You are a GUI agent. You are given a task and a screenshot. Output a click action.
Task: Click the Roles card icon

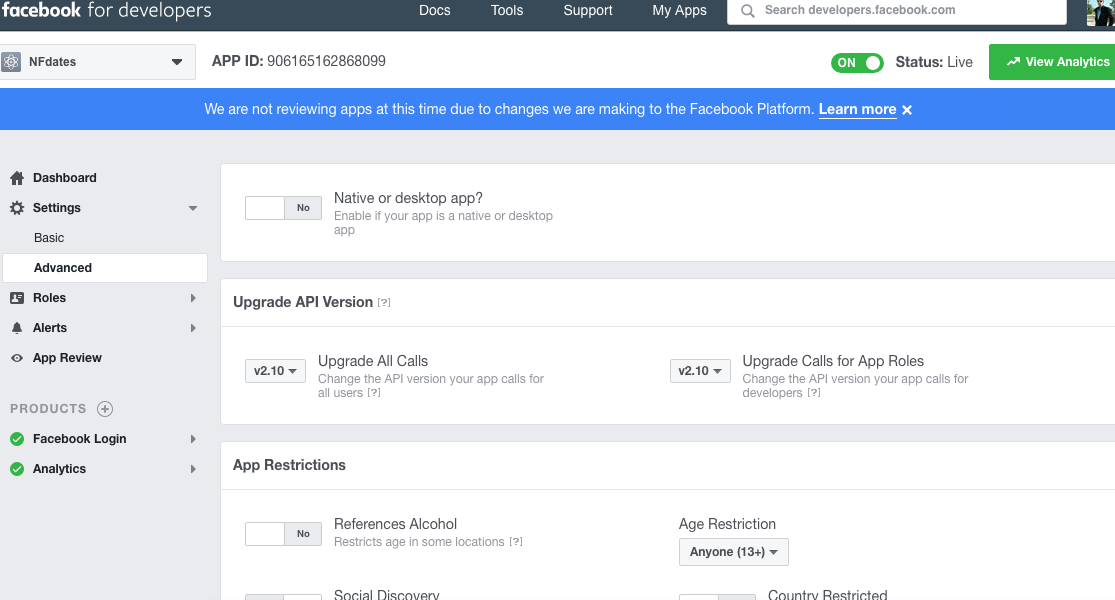17,298
